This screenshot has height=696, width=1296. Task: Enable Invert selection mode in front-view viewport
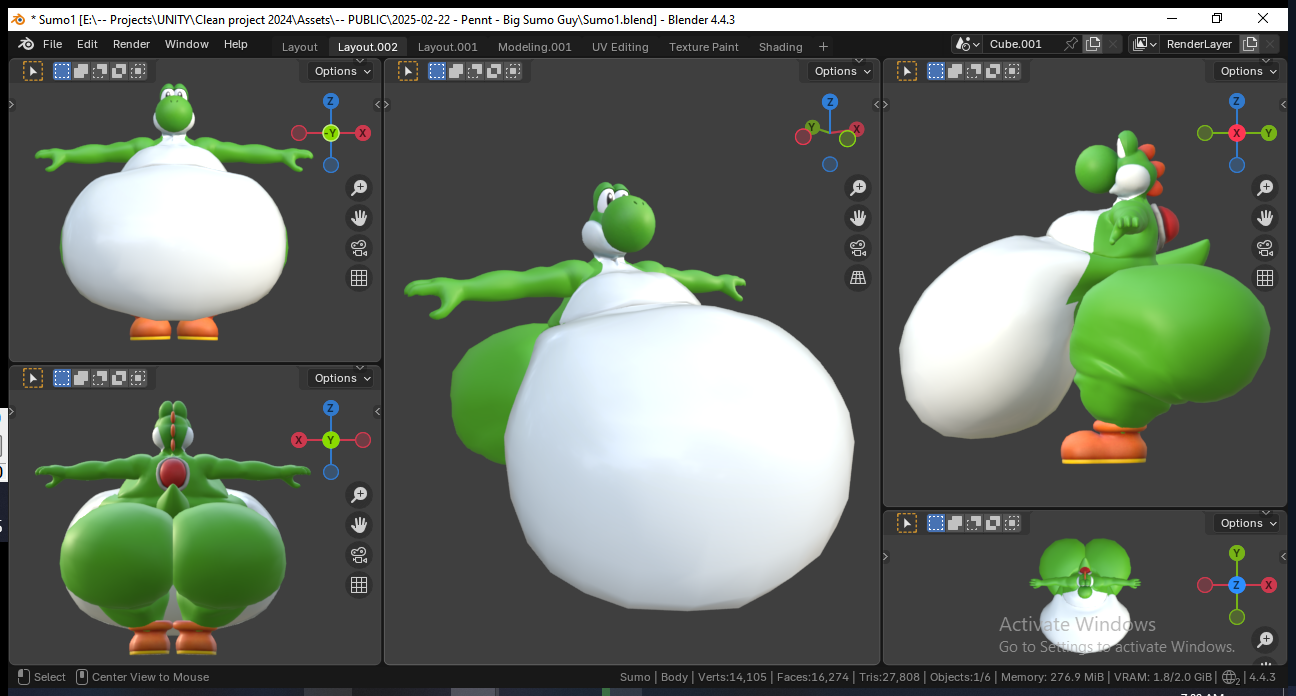click(119, 71)
